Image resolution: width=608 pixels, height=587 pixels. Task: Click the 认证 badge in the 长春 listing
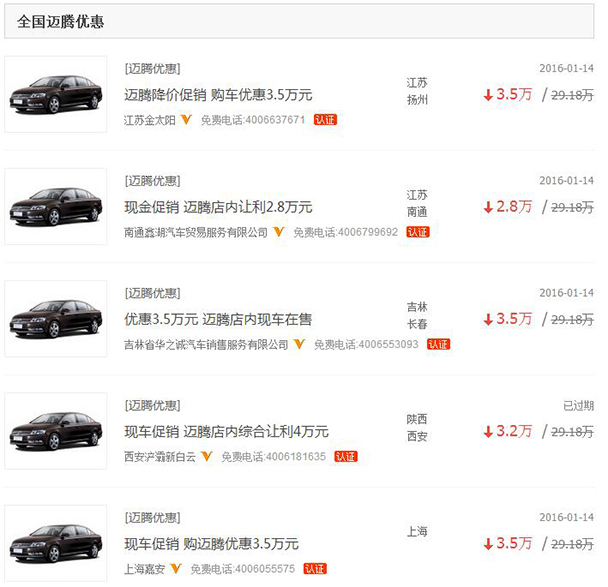[x=438, y=344]
